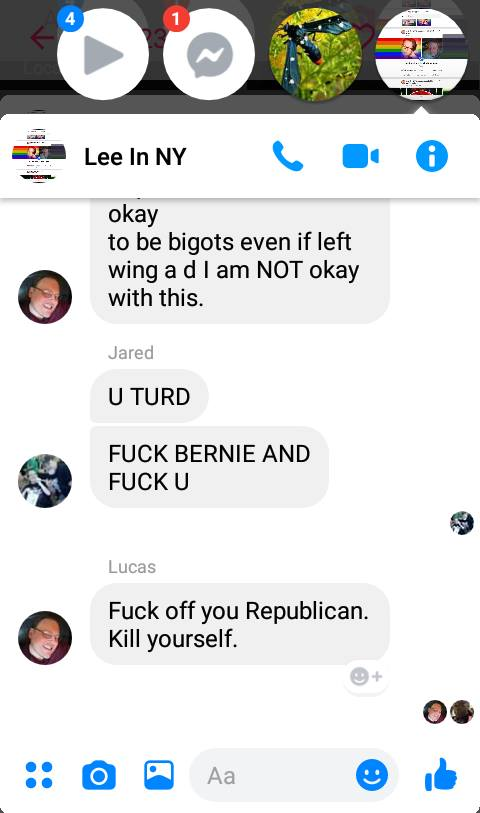The width and height of the screenshot is (480, 813).
Task: Switch to the butterfly photo chat head
Action: pos(315,54)
